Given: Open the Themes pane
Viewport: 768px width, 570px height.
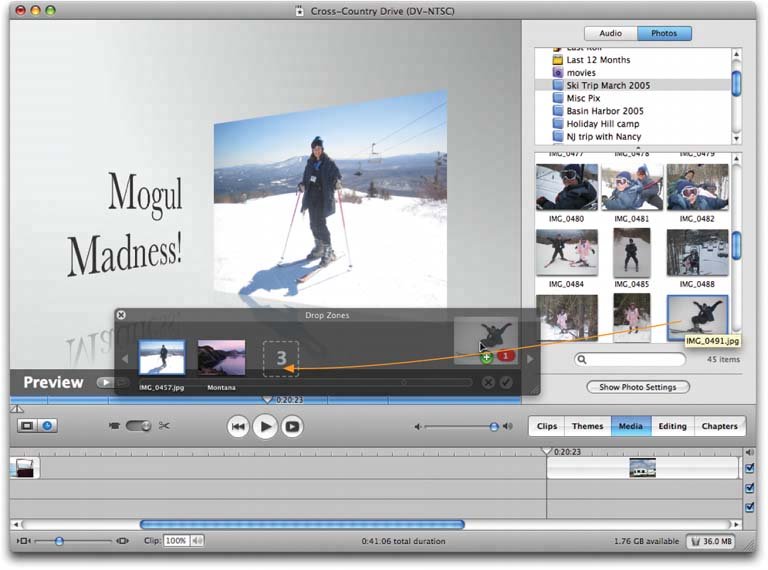Looking at the screenshot, I should coord(587,426).
